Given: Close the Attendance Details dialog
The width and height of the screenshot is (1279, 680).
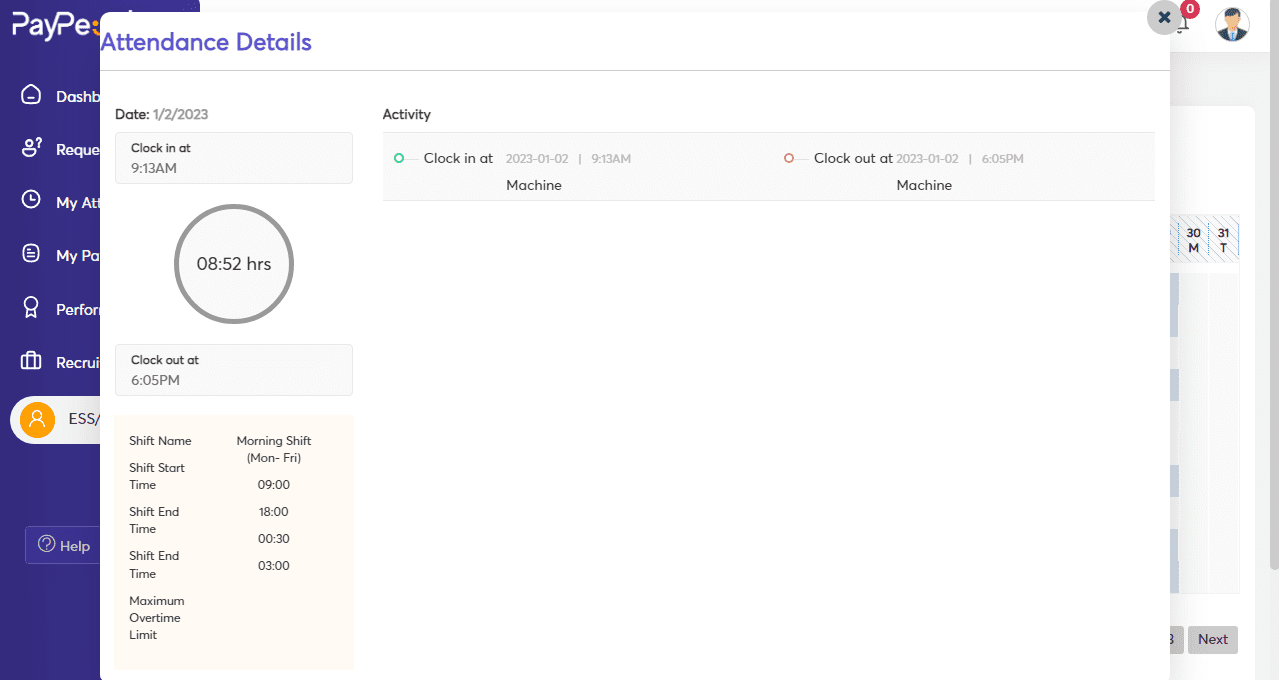Looking at the screenshot, I should coord(1164,18).
